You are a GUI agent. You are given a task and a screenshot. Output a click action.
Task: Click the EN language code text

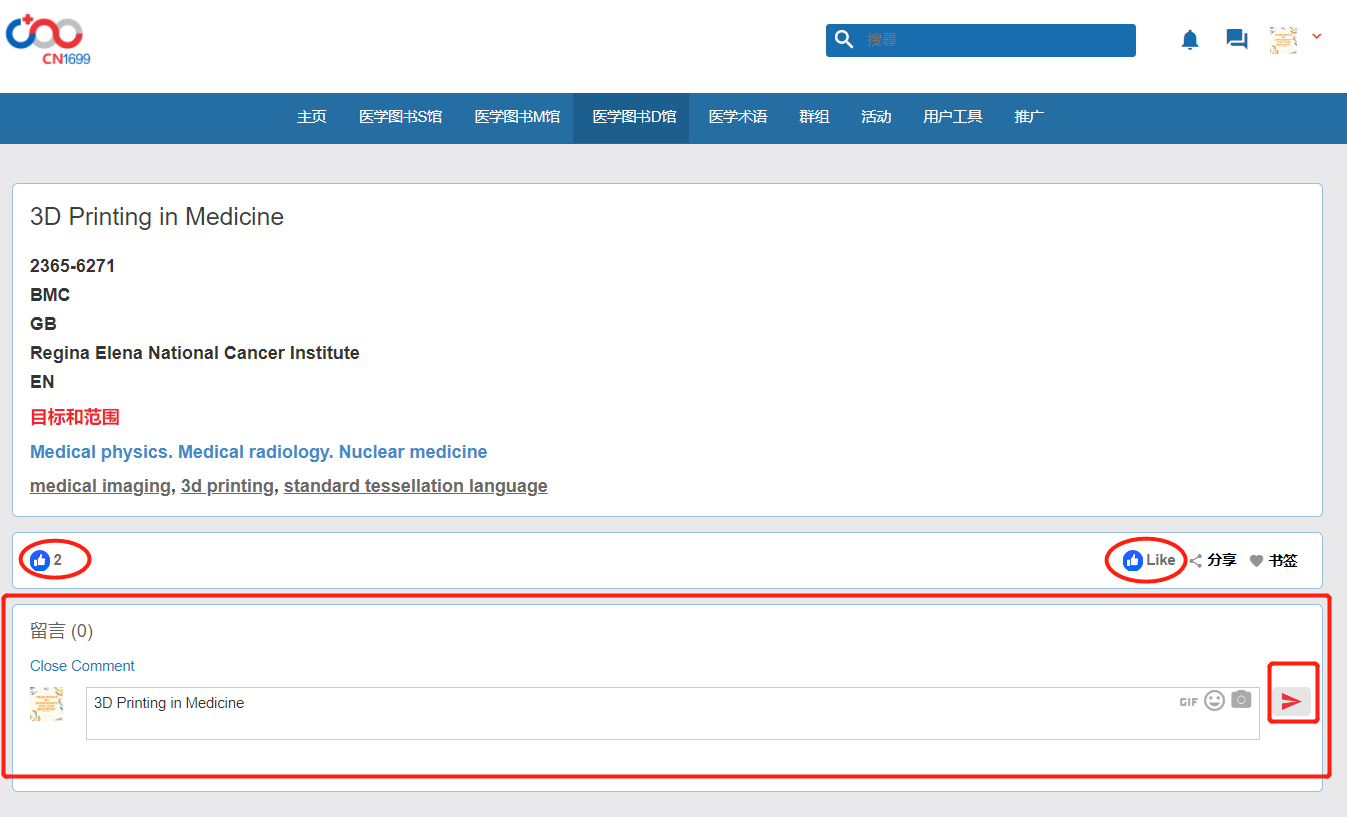[42, 382]
